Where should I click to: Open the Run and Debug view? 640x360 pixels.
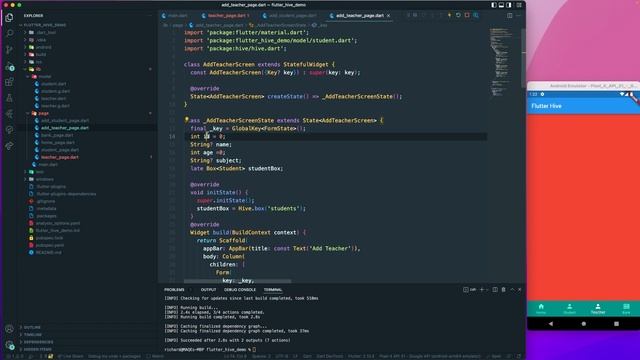coord(9,66)
